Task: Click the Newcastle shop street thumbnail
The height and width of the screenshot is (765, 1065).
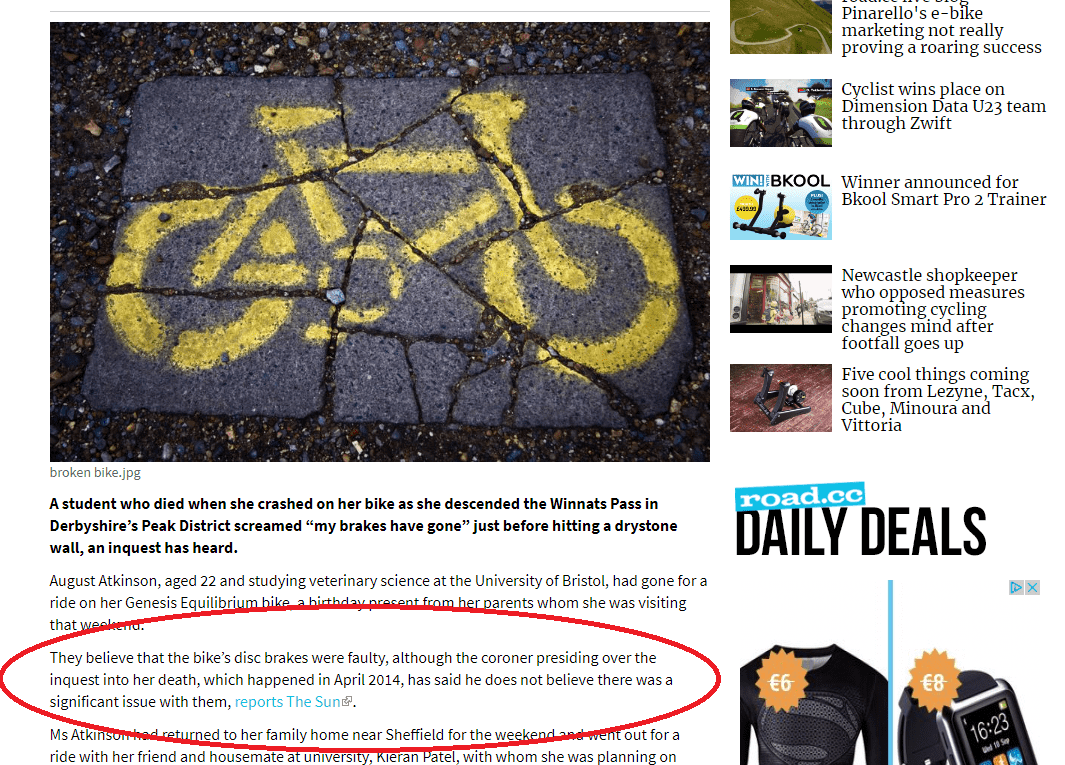Action: coord(780,299)
